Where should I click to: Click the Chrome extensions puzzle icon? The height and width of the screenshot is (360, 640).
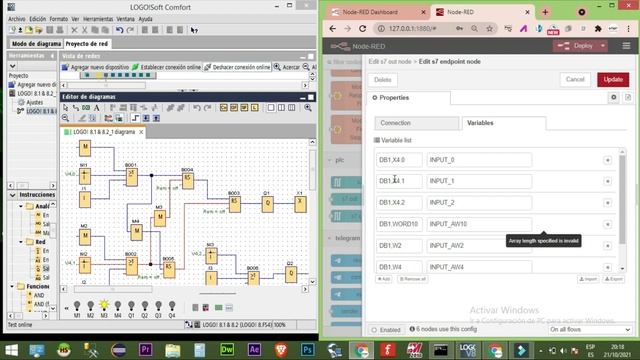(x=598, y=29)
